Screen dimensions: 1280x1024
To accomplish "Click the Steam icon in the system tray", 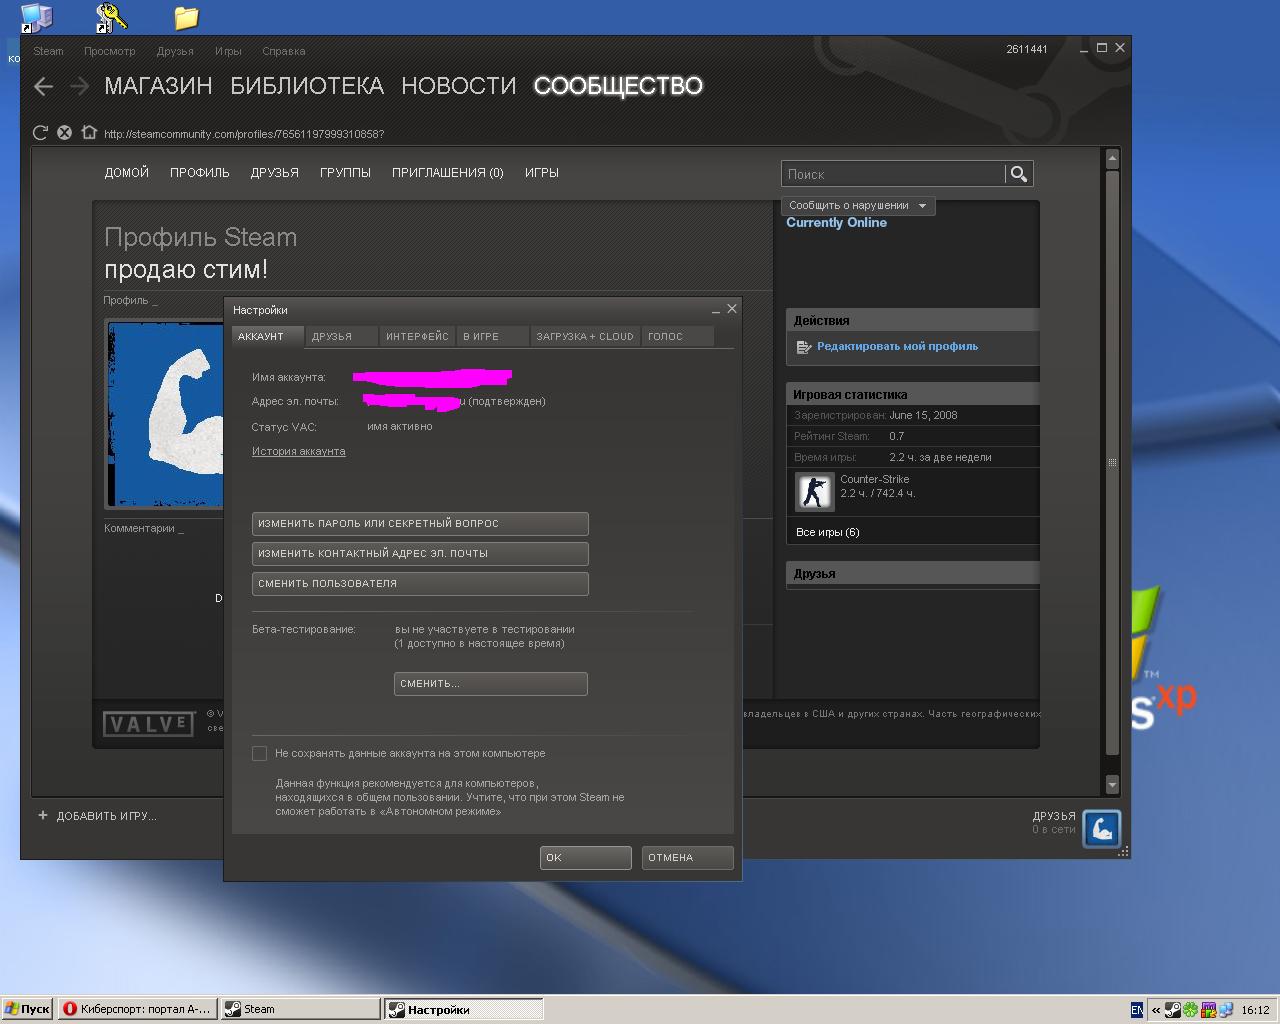I will [x=1173, y=1010].
